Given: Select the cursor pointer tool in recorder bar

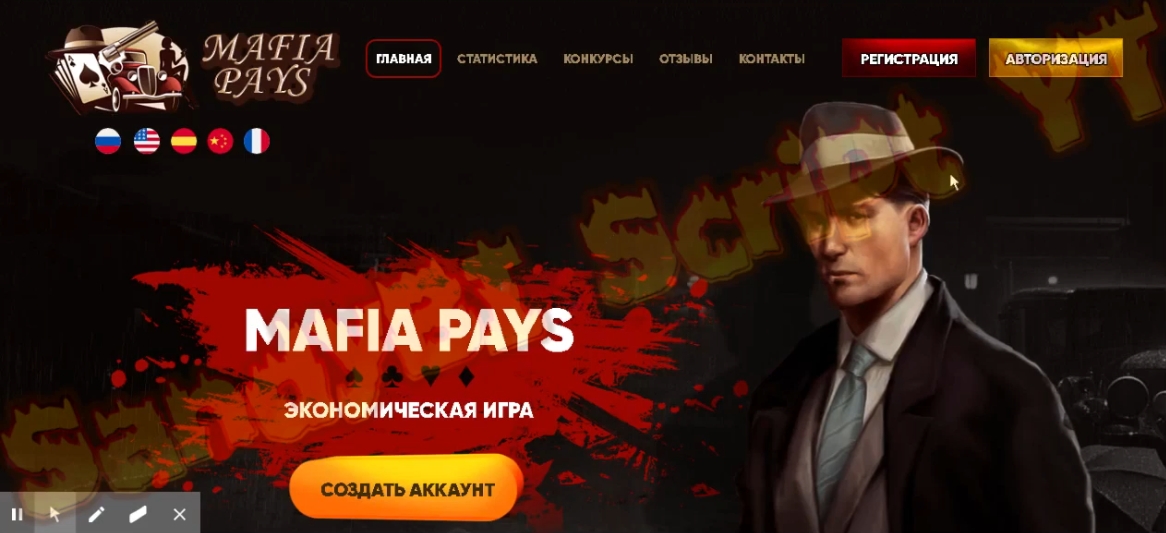Looking at the screenshot, I should pos(55,514).
